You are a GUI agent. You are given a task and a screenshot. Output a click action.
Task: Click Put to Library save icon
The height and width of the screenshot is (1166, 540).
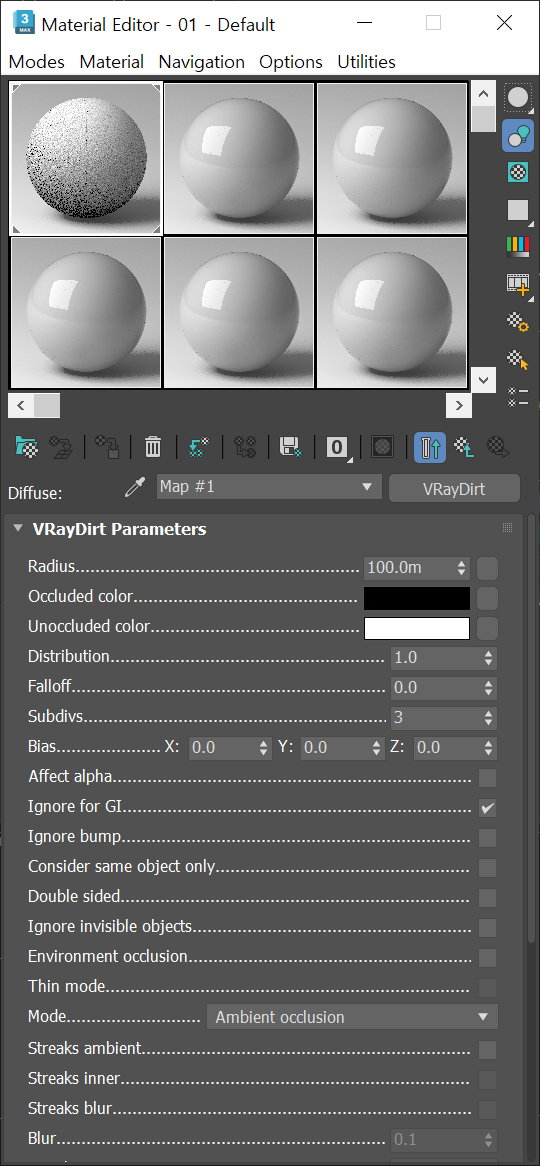click(x=291, y=447)
